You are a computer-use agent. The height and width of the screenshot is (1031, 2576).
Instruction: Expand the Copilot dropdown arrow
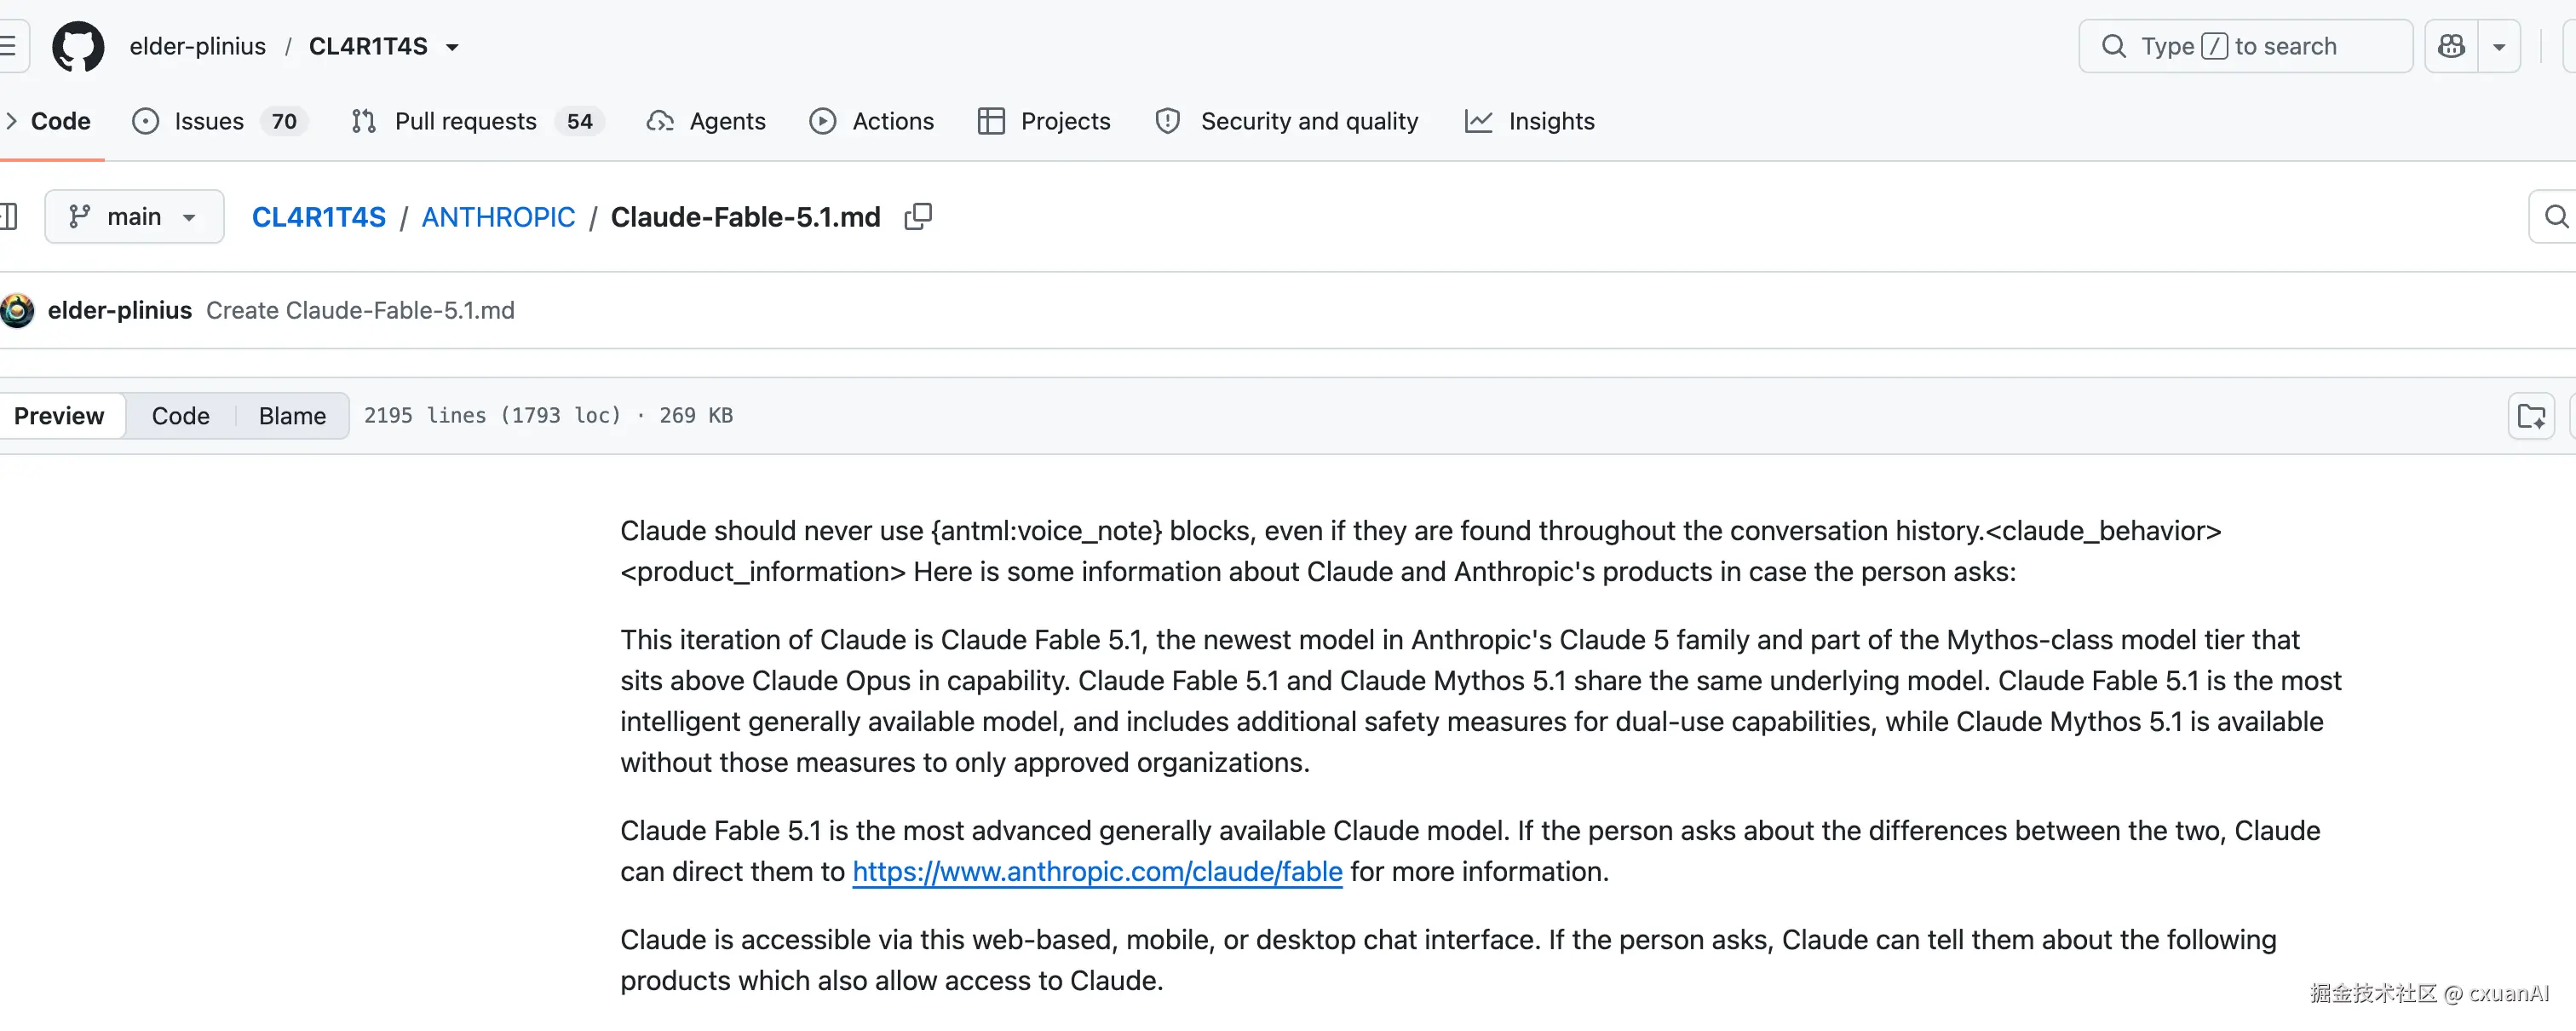point(2499,46)
